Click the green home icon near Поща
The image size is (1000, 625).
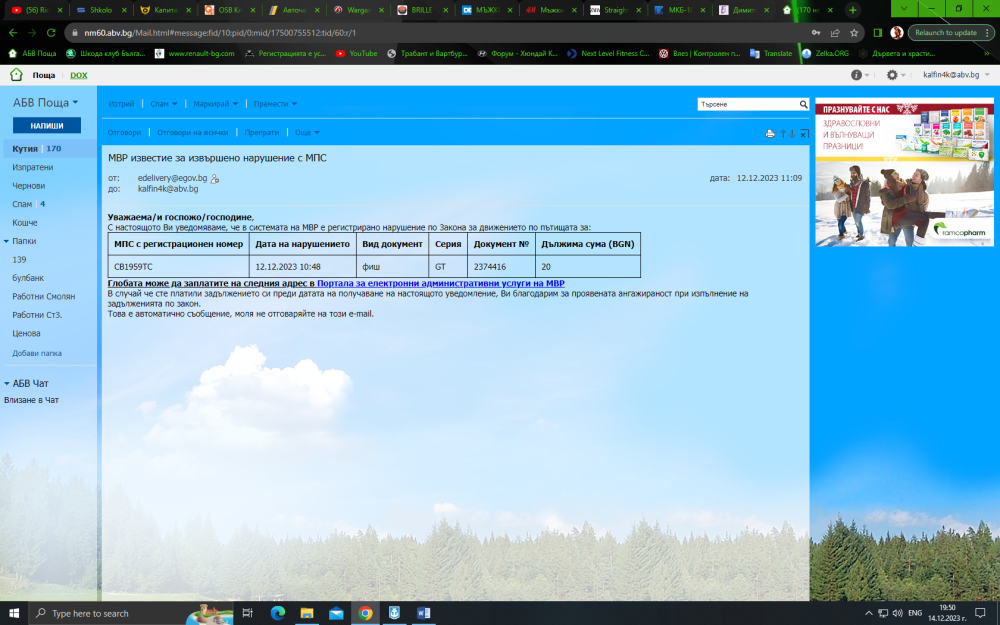pos(14,74)
